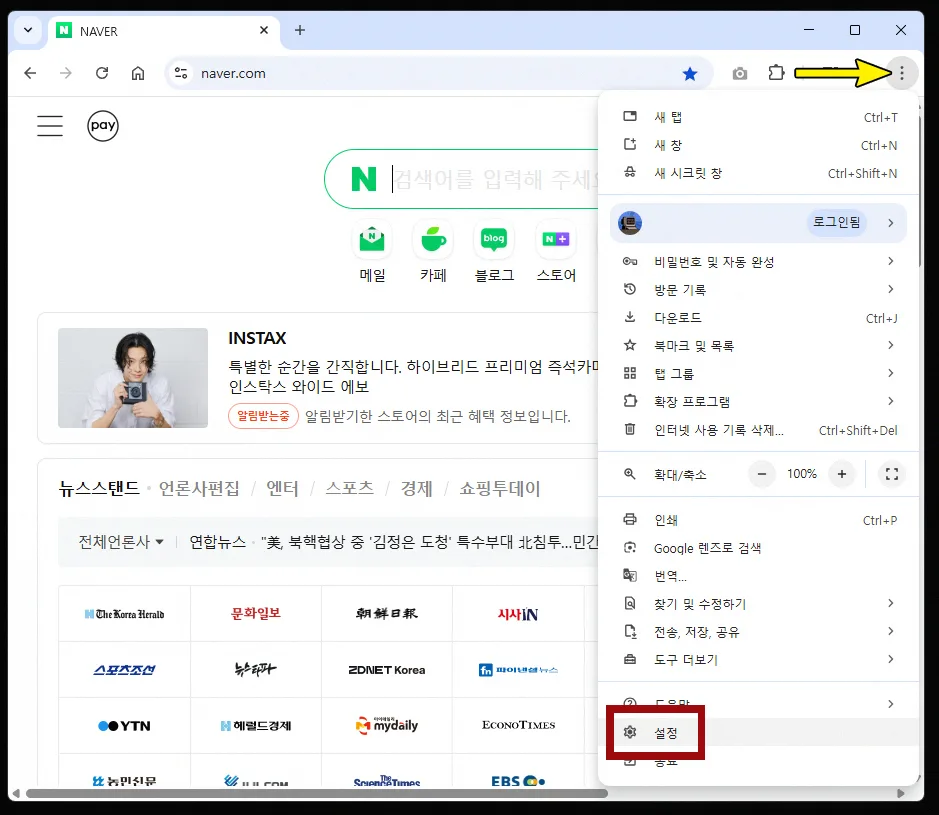The image size is (939, 815).
Task: Select the 경제 tab
Action: (x=416, y=488)
